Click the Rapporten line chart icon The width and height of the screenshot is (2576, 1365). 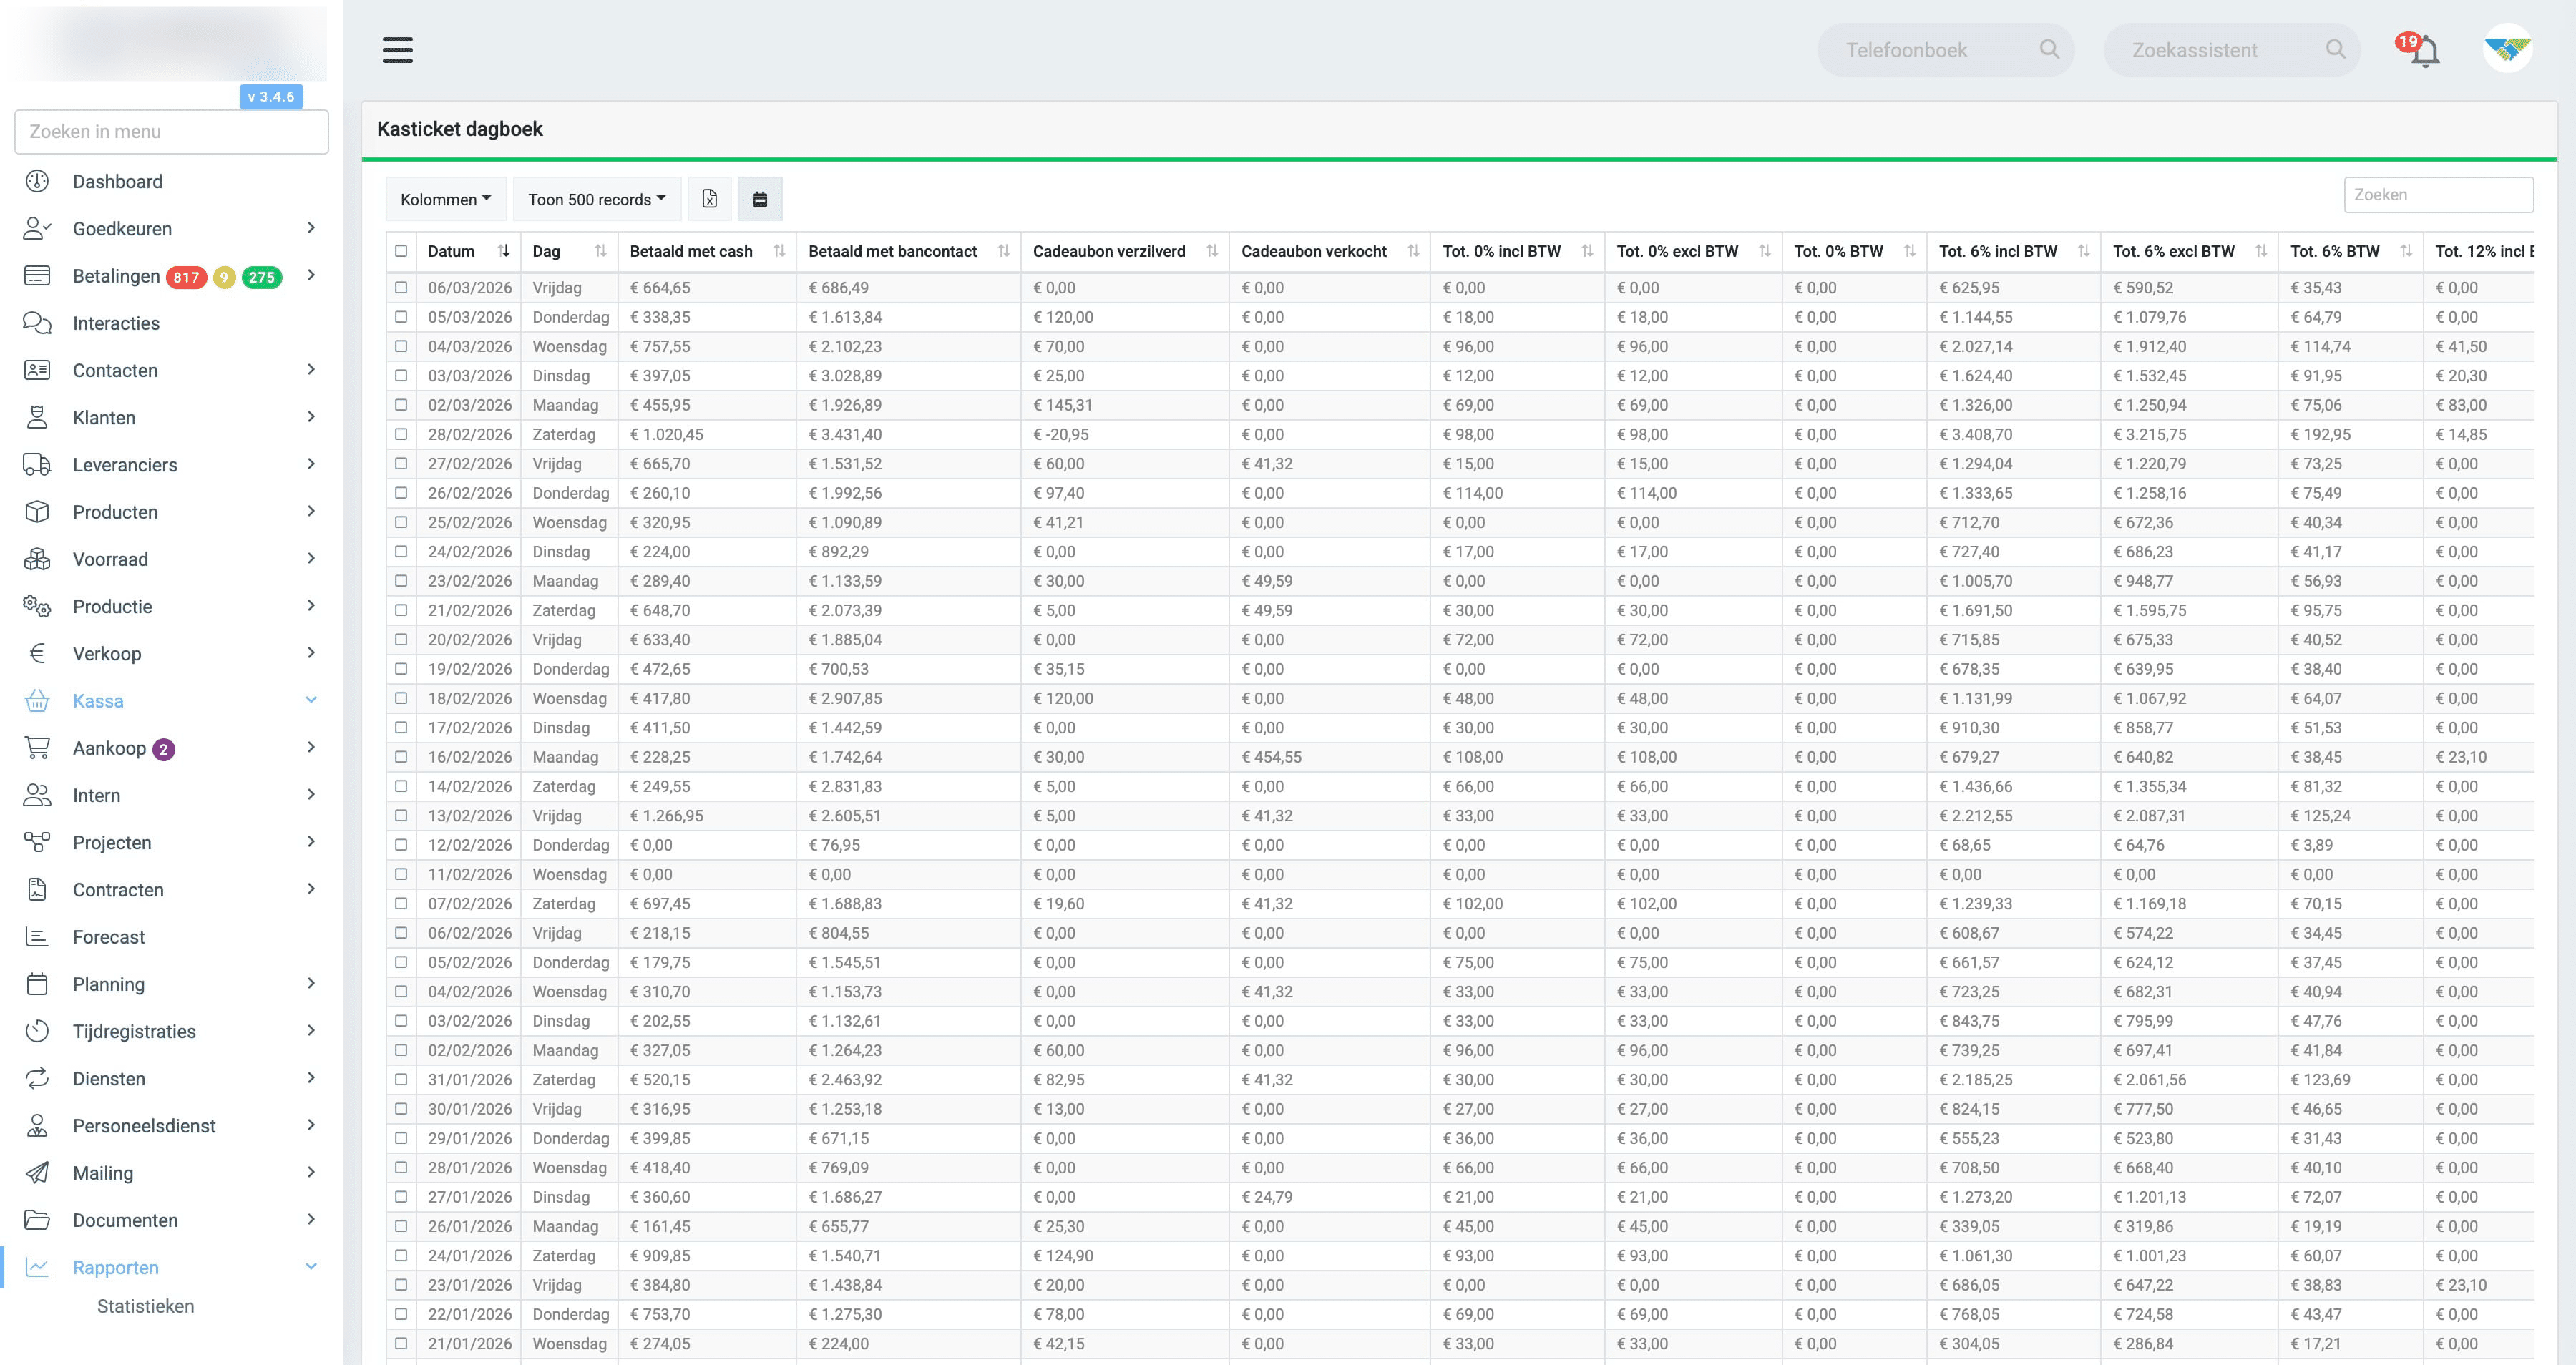pyautogui.click(x=37, y=1267)
